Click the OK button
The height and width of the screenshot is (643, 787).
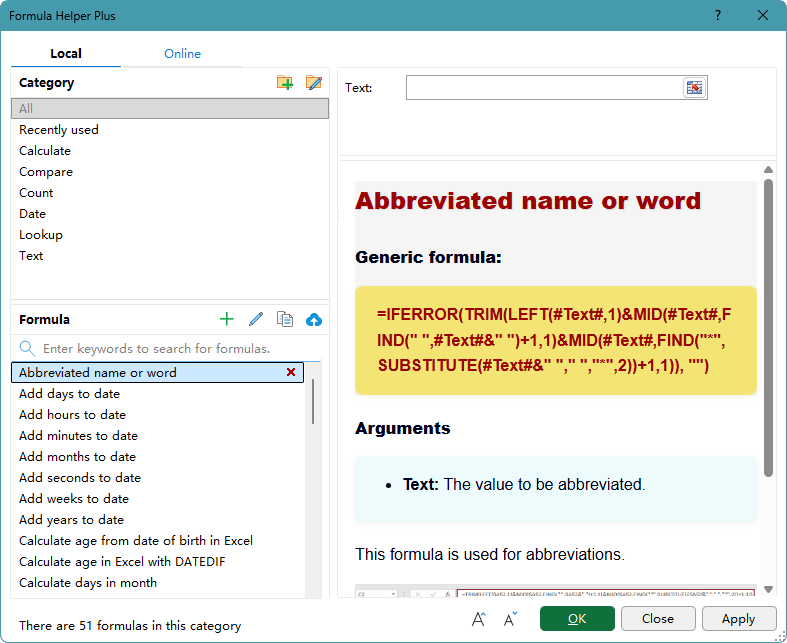point(577,618)
